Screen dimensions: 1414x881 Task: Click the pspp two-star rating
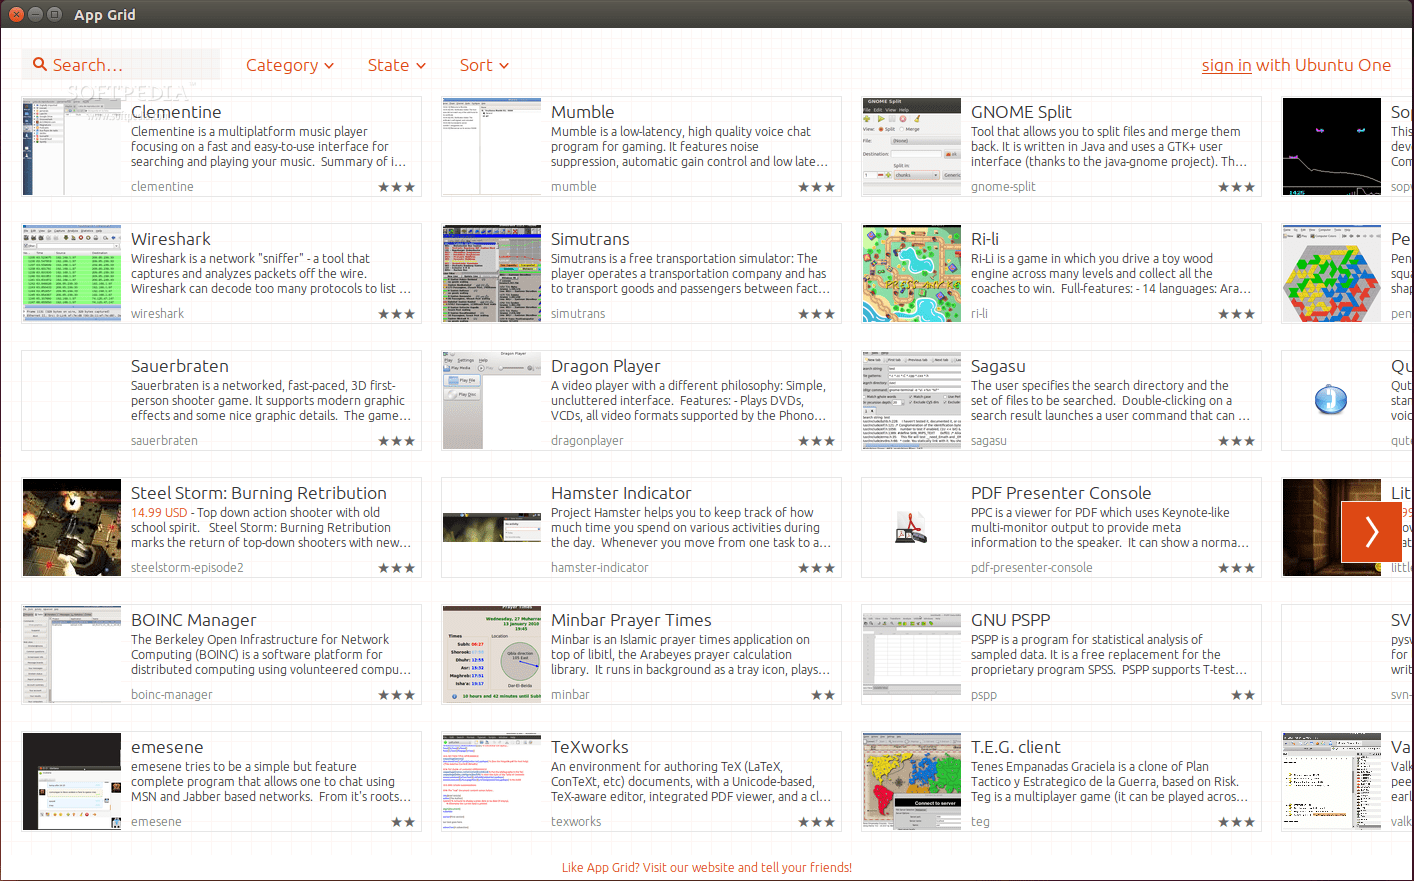pos(1243,695)
